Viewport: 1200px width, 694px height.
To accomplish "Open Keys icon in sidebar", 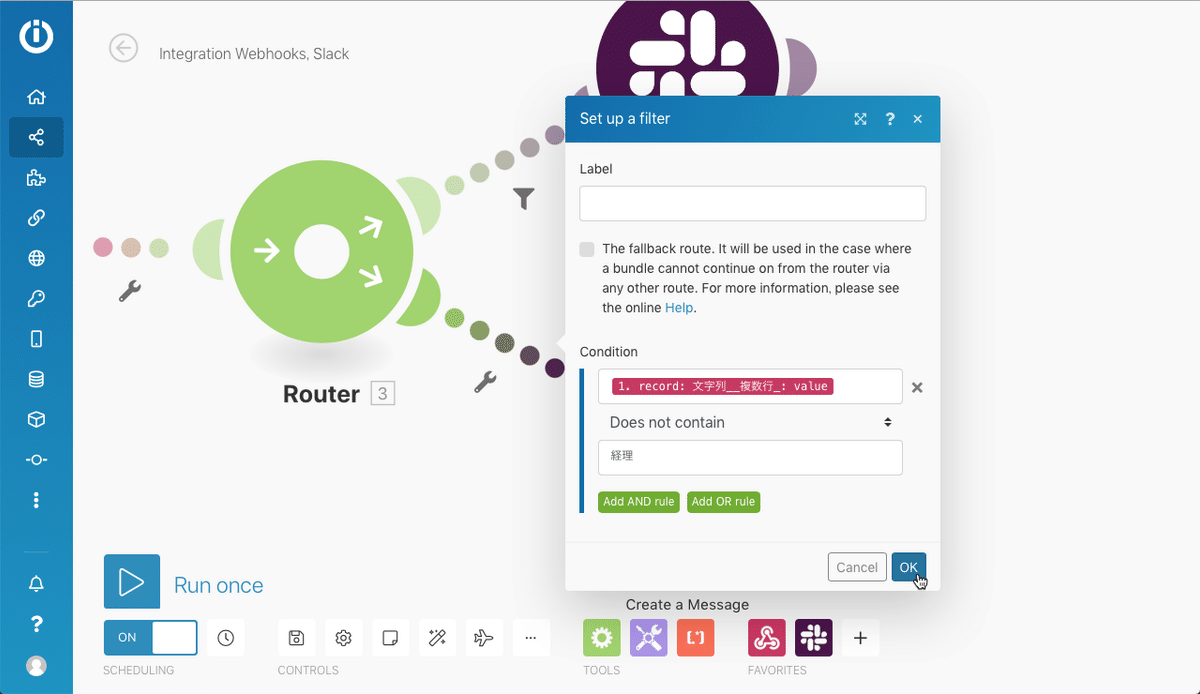I will [x=36, y=298].
